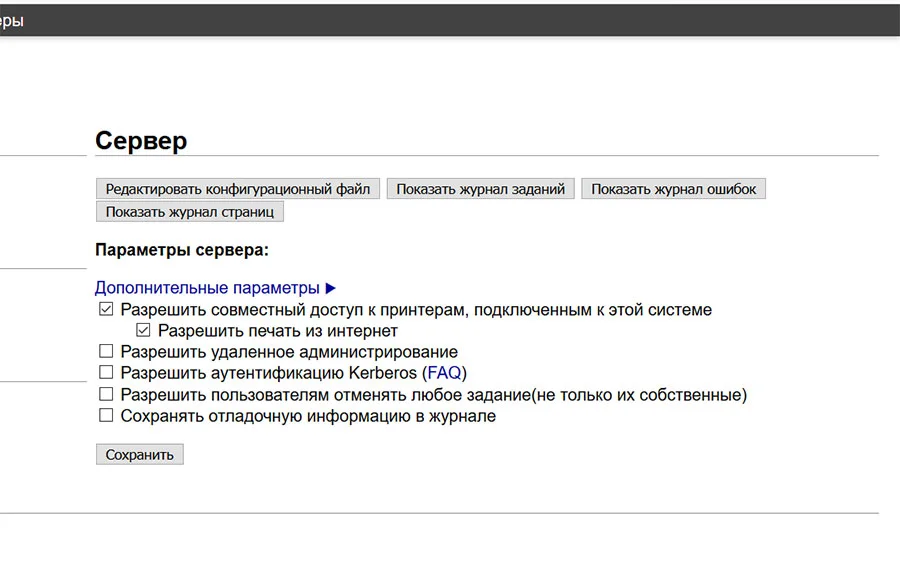Click the Параметры сервера section label
Image resolution: width=900 pixels, height=587 pixels.
click(182, 250)
